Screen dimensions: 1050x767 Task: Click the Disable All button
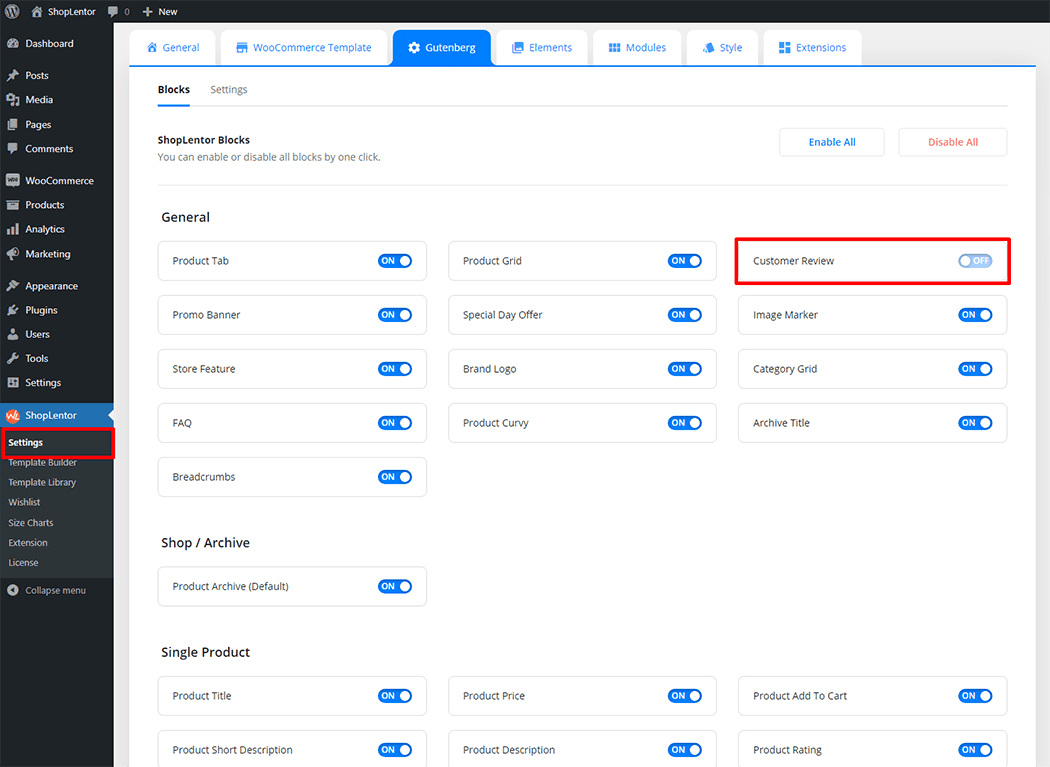(x=952, y=142)
